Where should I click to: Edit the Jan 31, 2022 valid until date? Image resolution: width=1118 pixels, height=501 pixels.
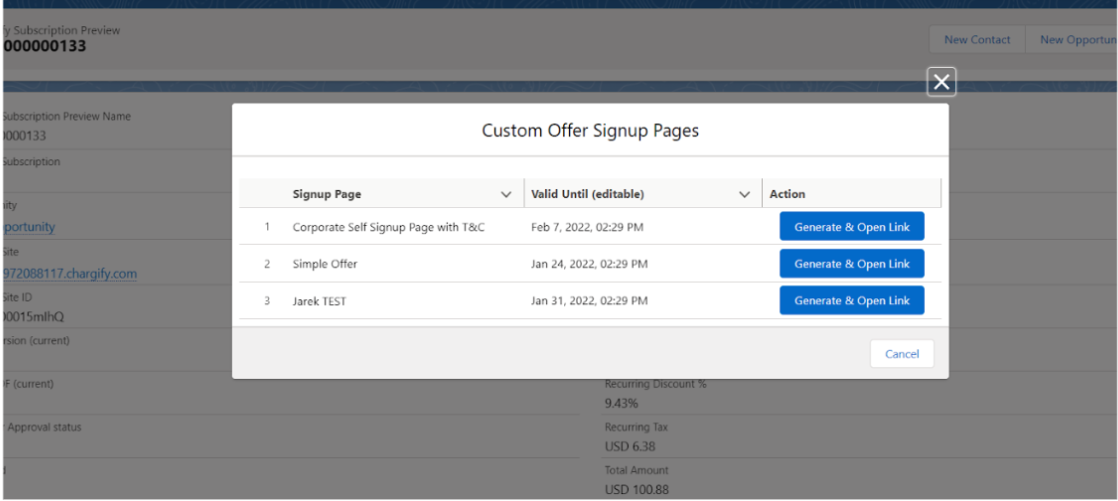point(588,301)
